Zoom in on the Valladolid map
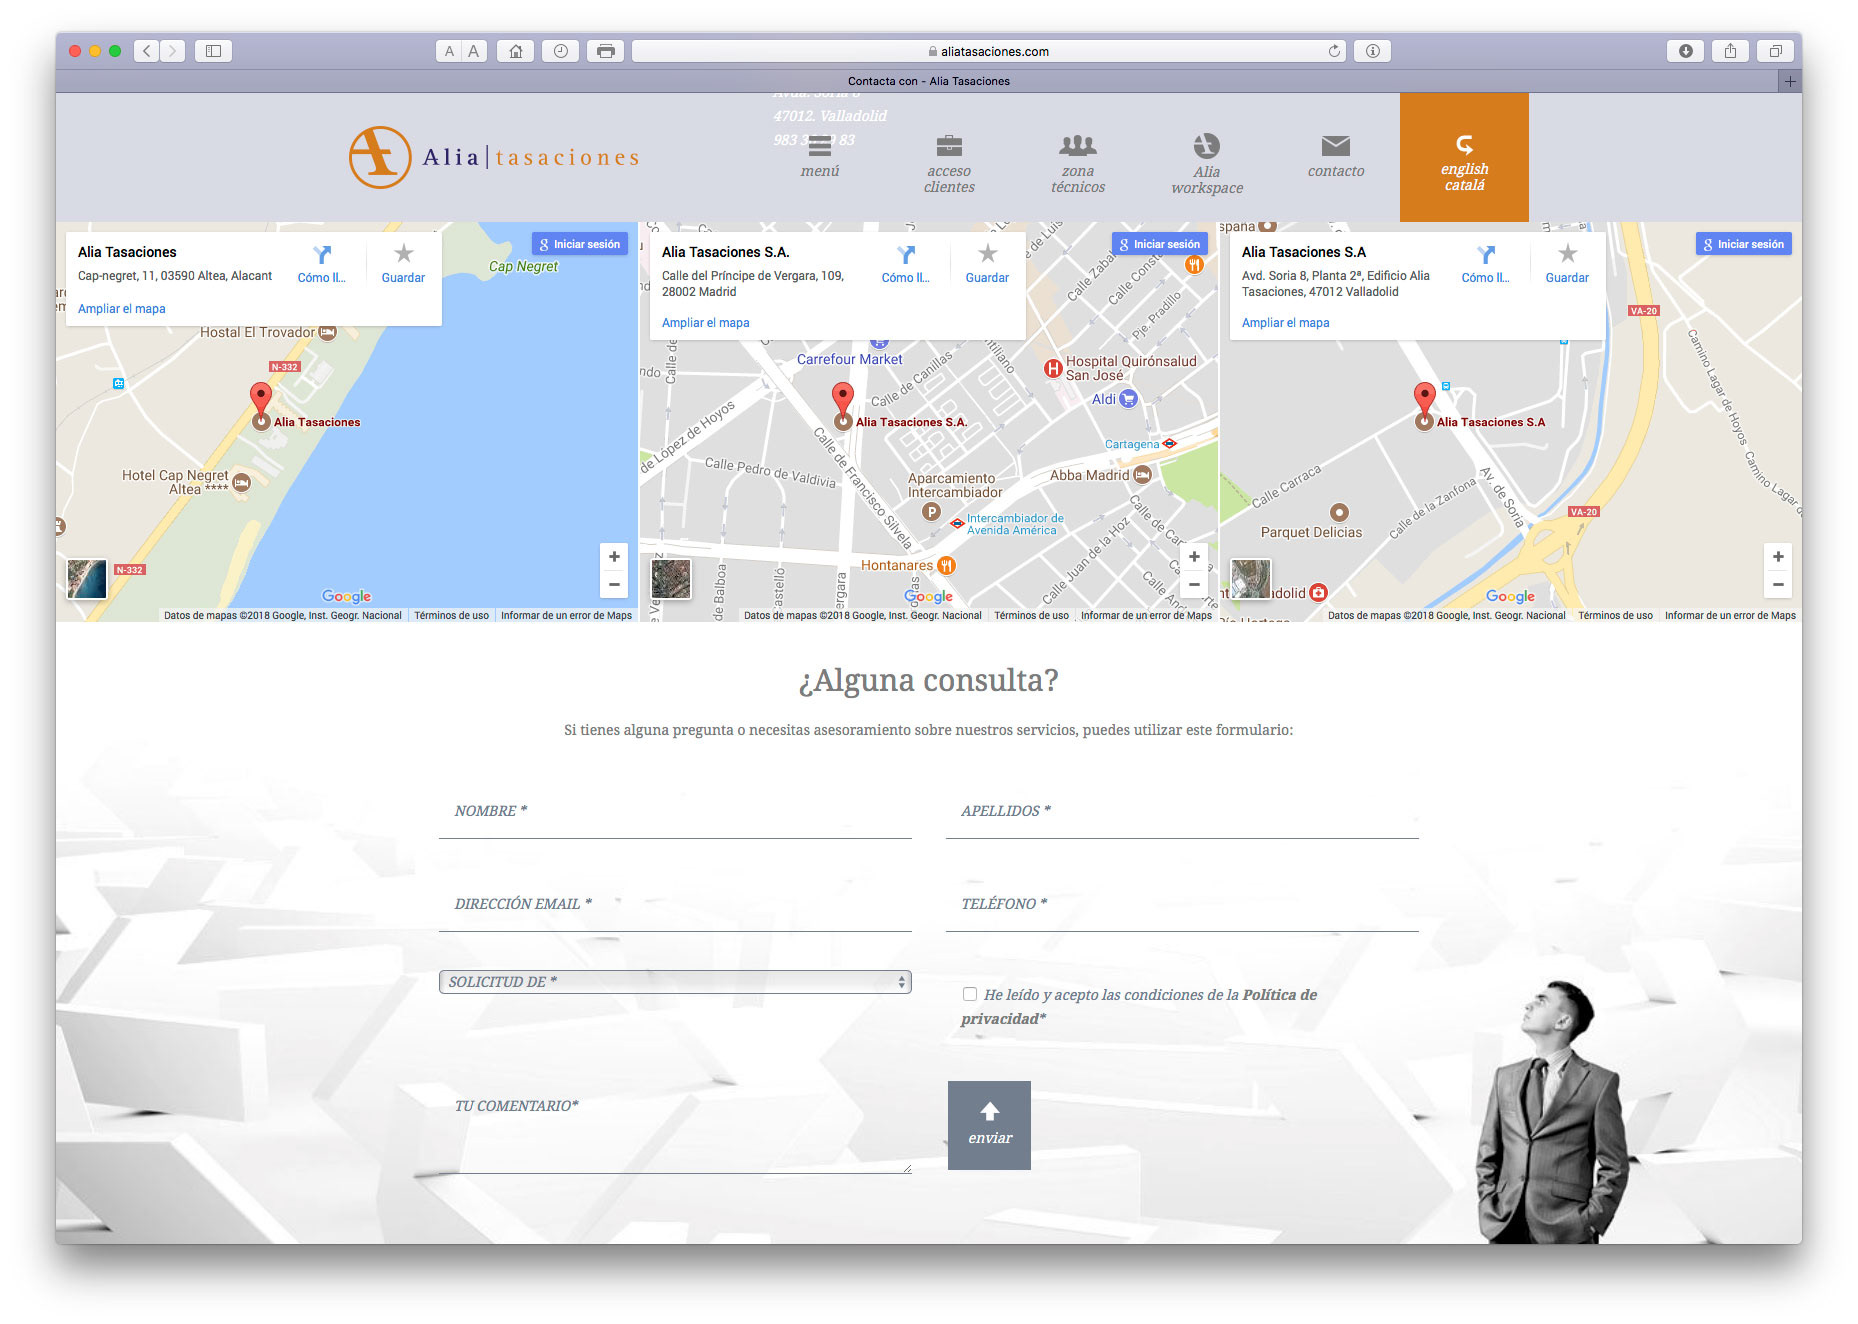 coord(1778,557)
